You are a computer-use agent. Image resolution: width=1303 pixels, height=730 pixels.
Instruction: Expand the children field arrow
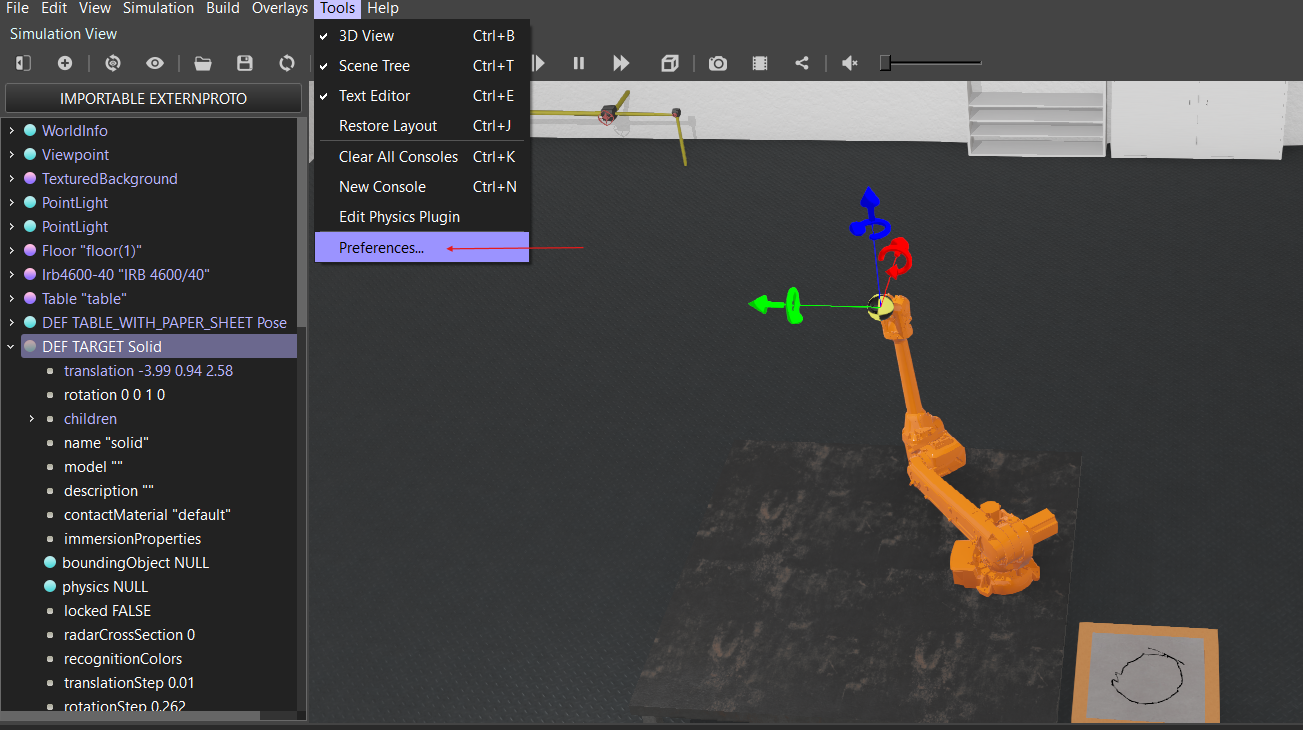click(32, 419)
